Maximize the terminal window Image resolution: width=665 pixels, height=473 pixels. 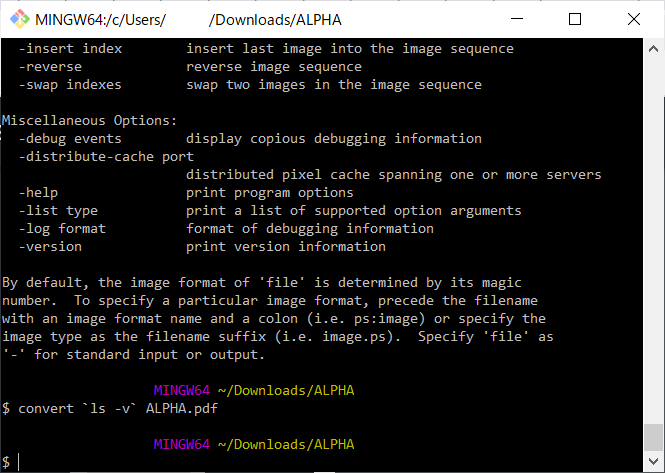point(574,18)
